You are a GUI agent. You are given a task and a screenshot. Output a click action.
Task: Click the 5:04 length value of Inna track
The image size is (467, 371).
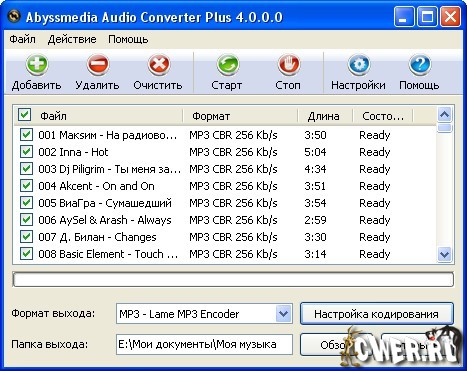(x=315, y=152)
